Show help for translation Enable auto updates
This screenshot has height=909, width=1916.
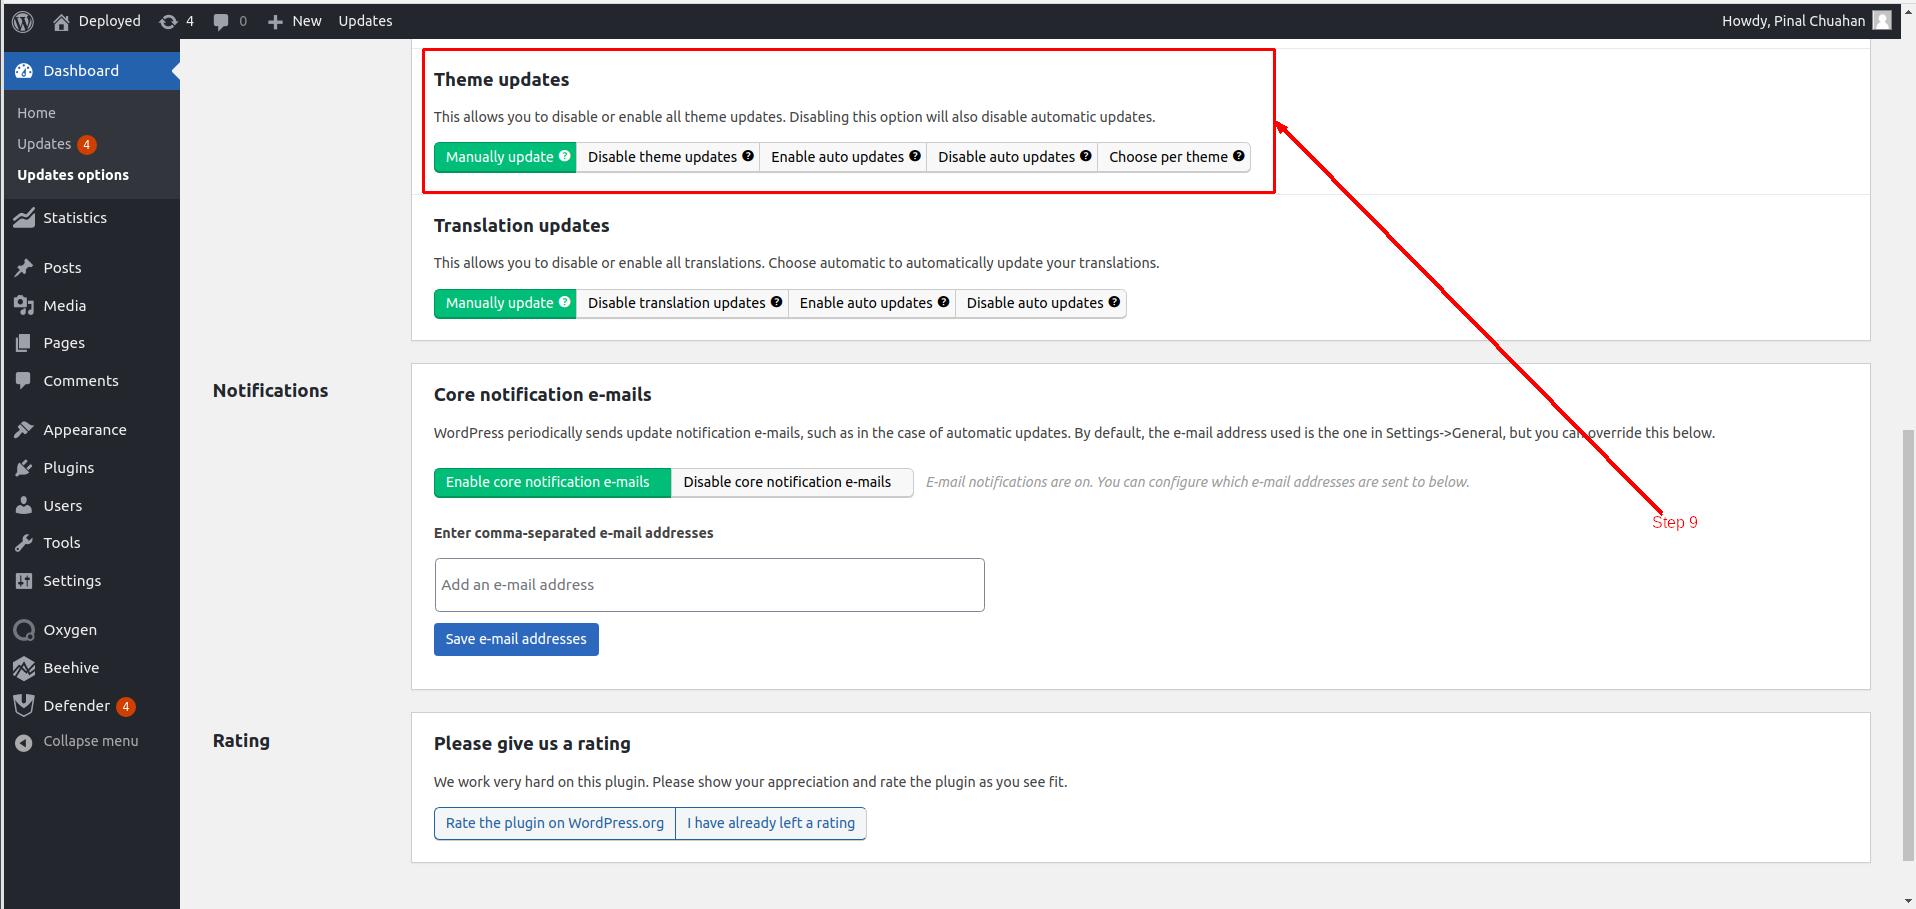click(x=943, y=302)
